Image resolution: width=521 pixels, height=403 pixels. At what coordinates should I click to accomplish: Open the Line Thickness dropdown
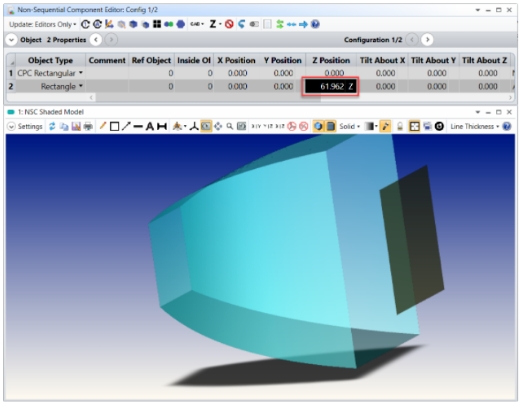click(475, 127)
